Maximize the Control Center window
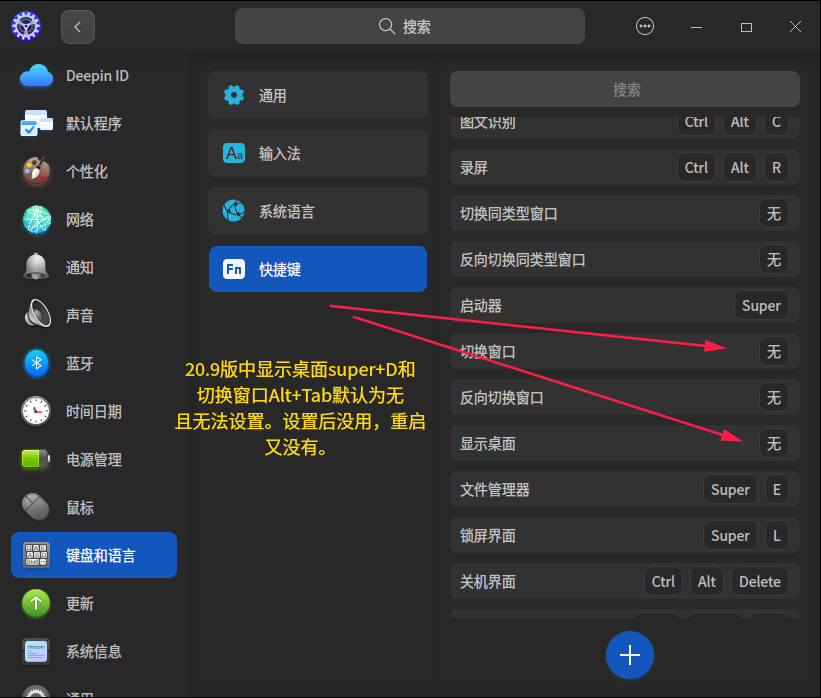The image size is (821, 698). [x=746, y=27]
